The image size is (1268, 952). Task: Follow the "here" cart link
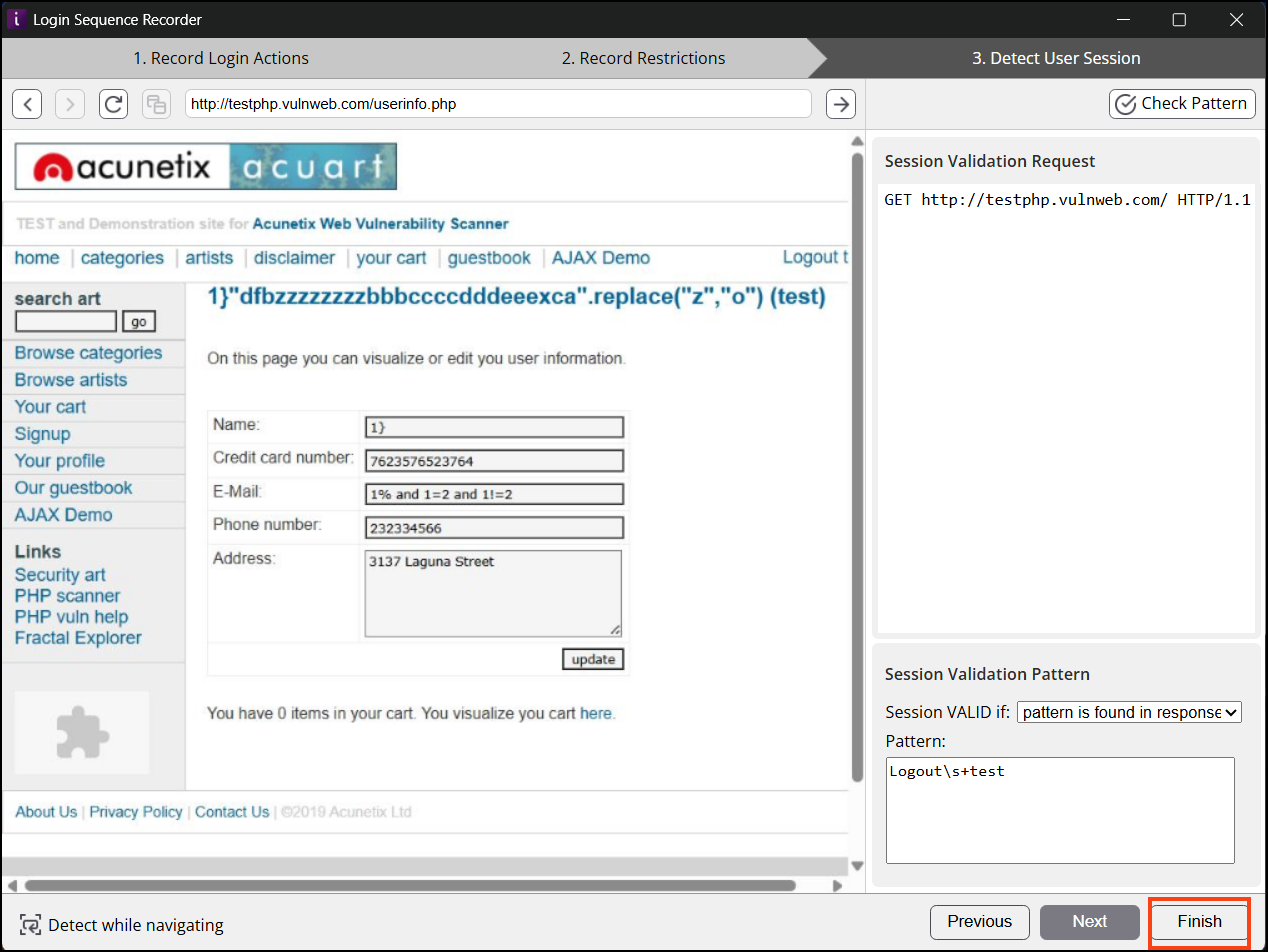597,712
